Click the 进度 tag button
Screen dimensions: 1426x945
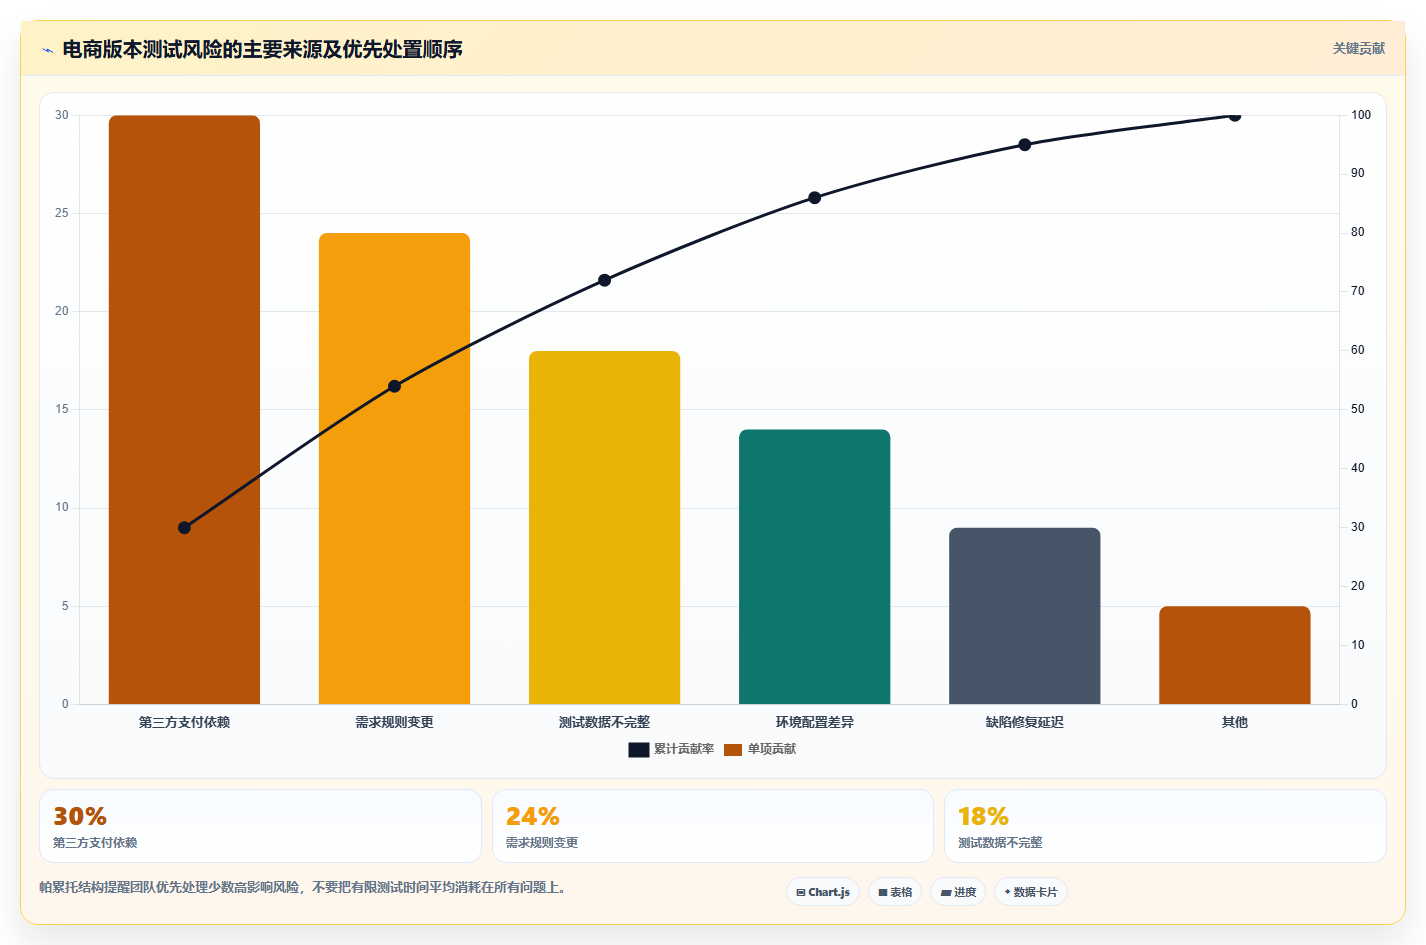click(x=958, y=892)
